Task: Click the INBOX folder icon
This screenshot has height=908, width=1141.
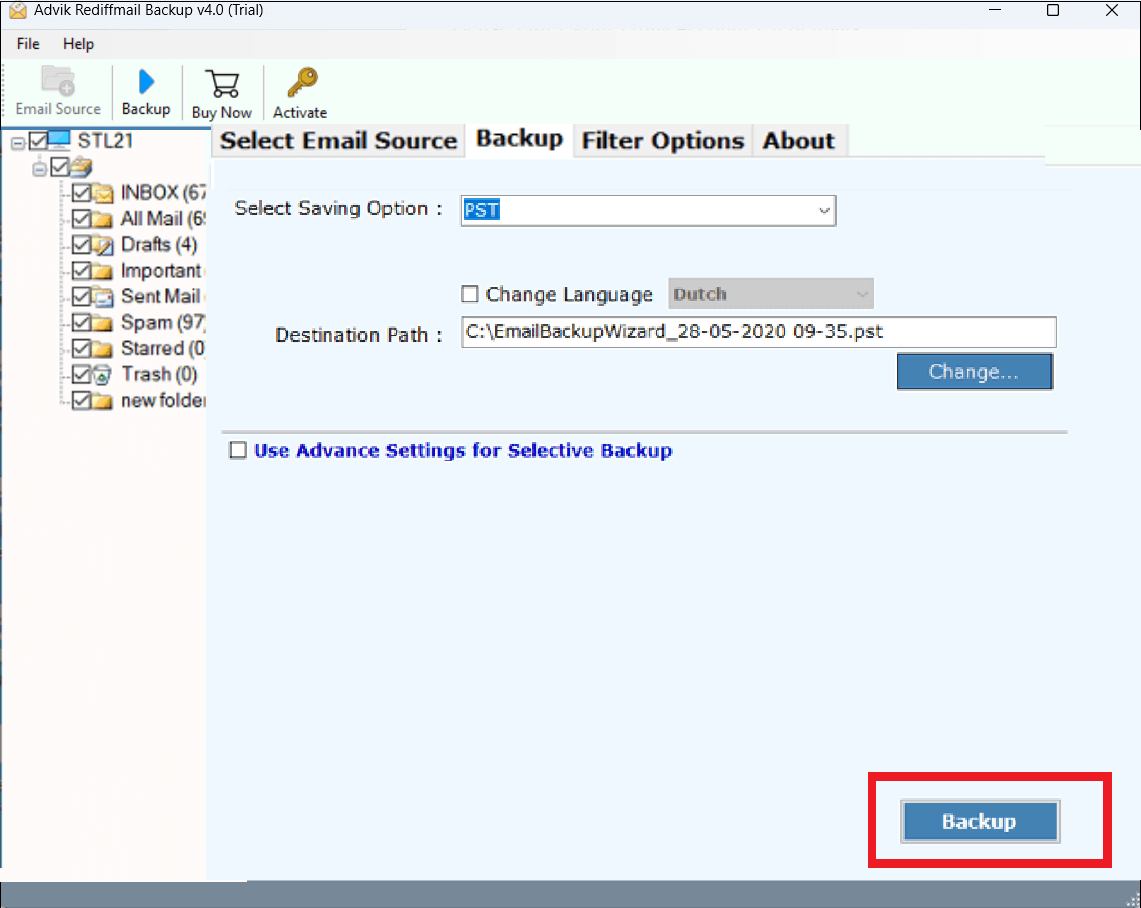Action: point(103,193)
